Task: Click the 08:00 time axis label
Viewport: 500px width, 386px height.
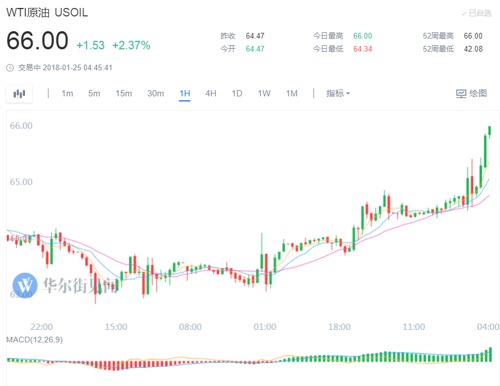Action: pyautogui.click(x=190, y=327)
